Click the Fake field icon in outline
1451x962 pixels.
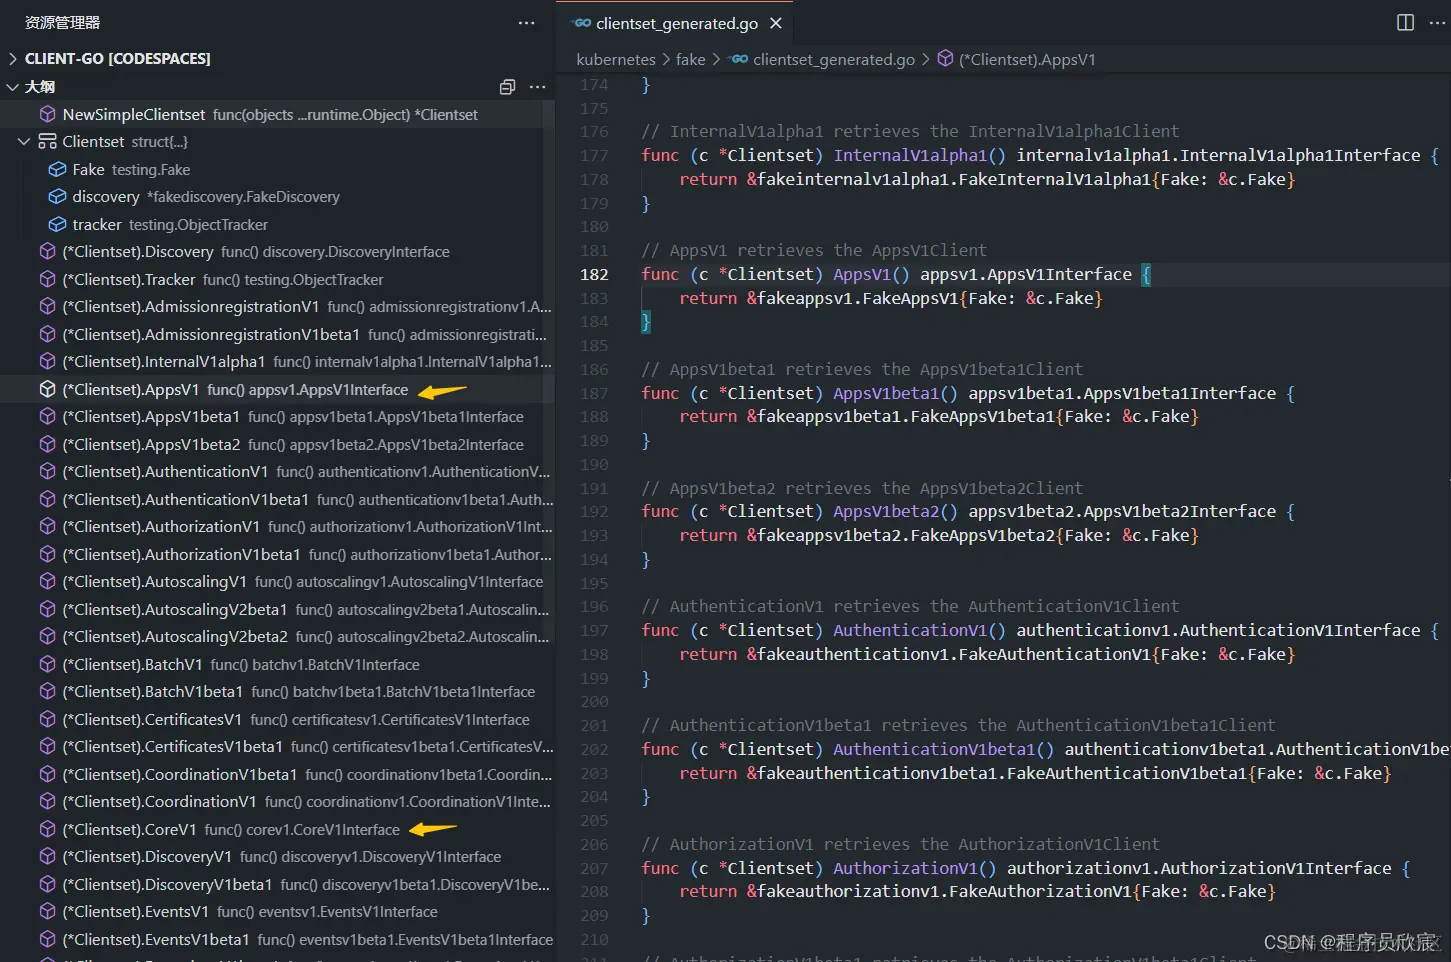(57, 170)
